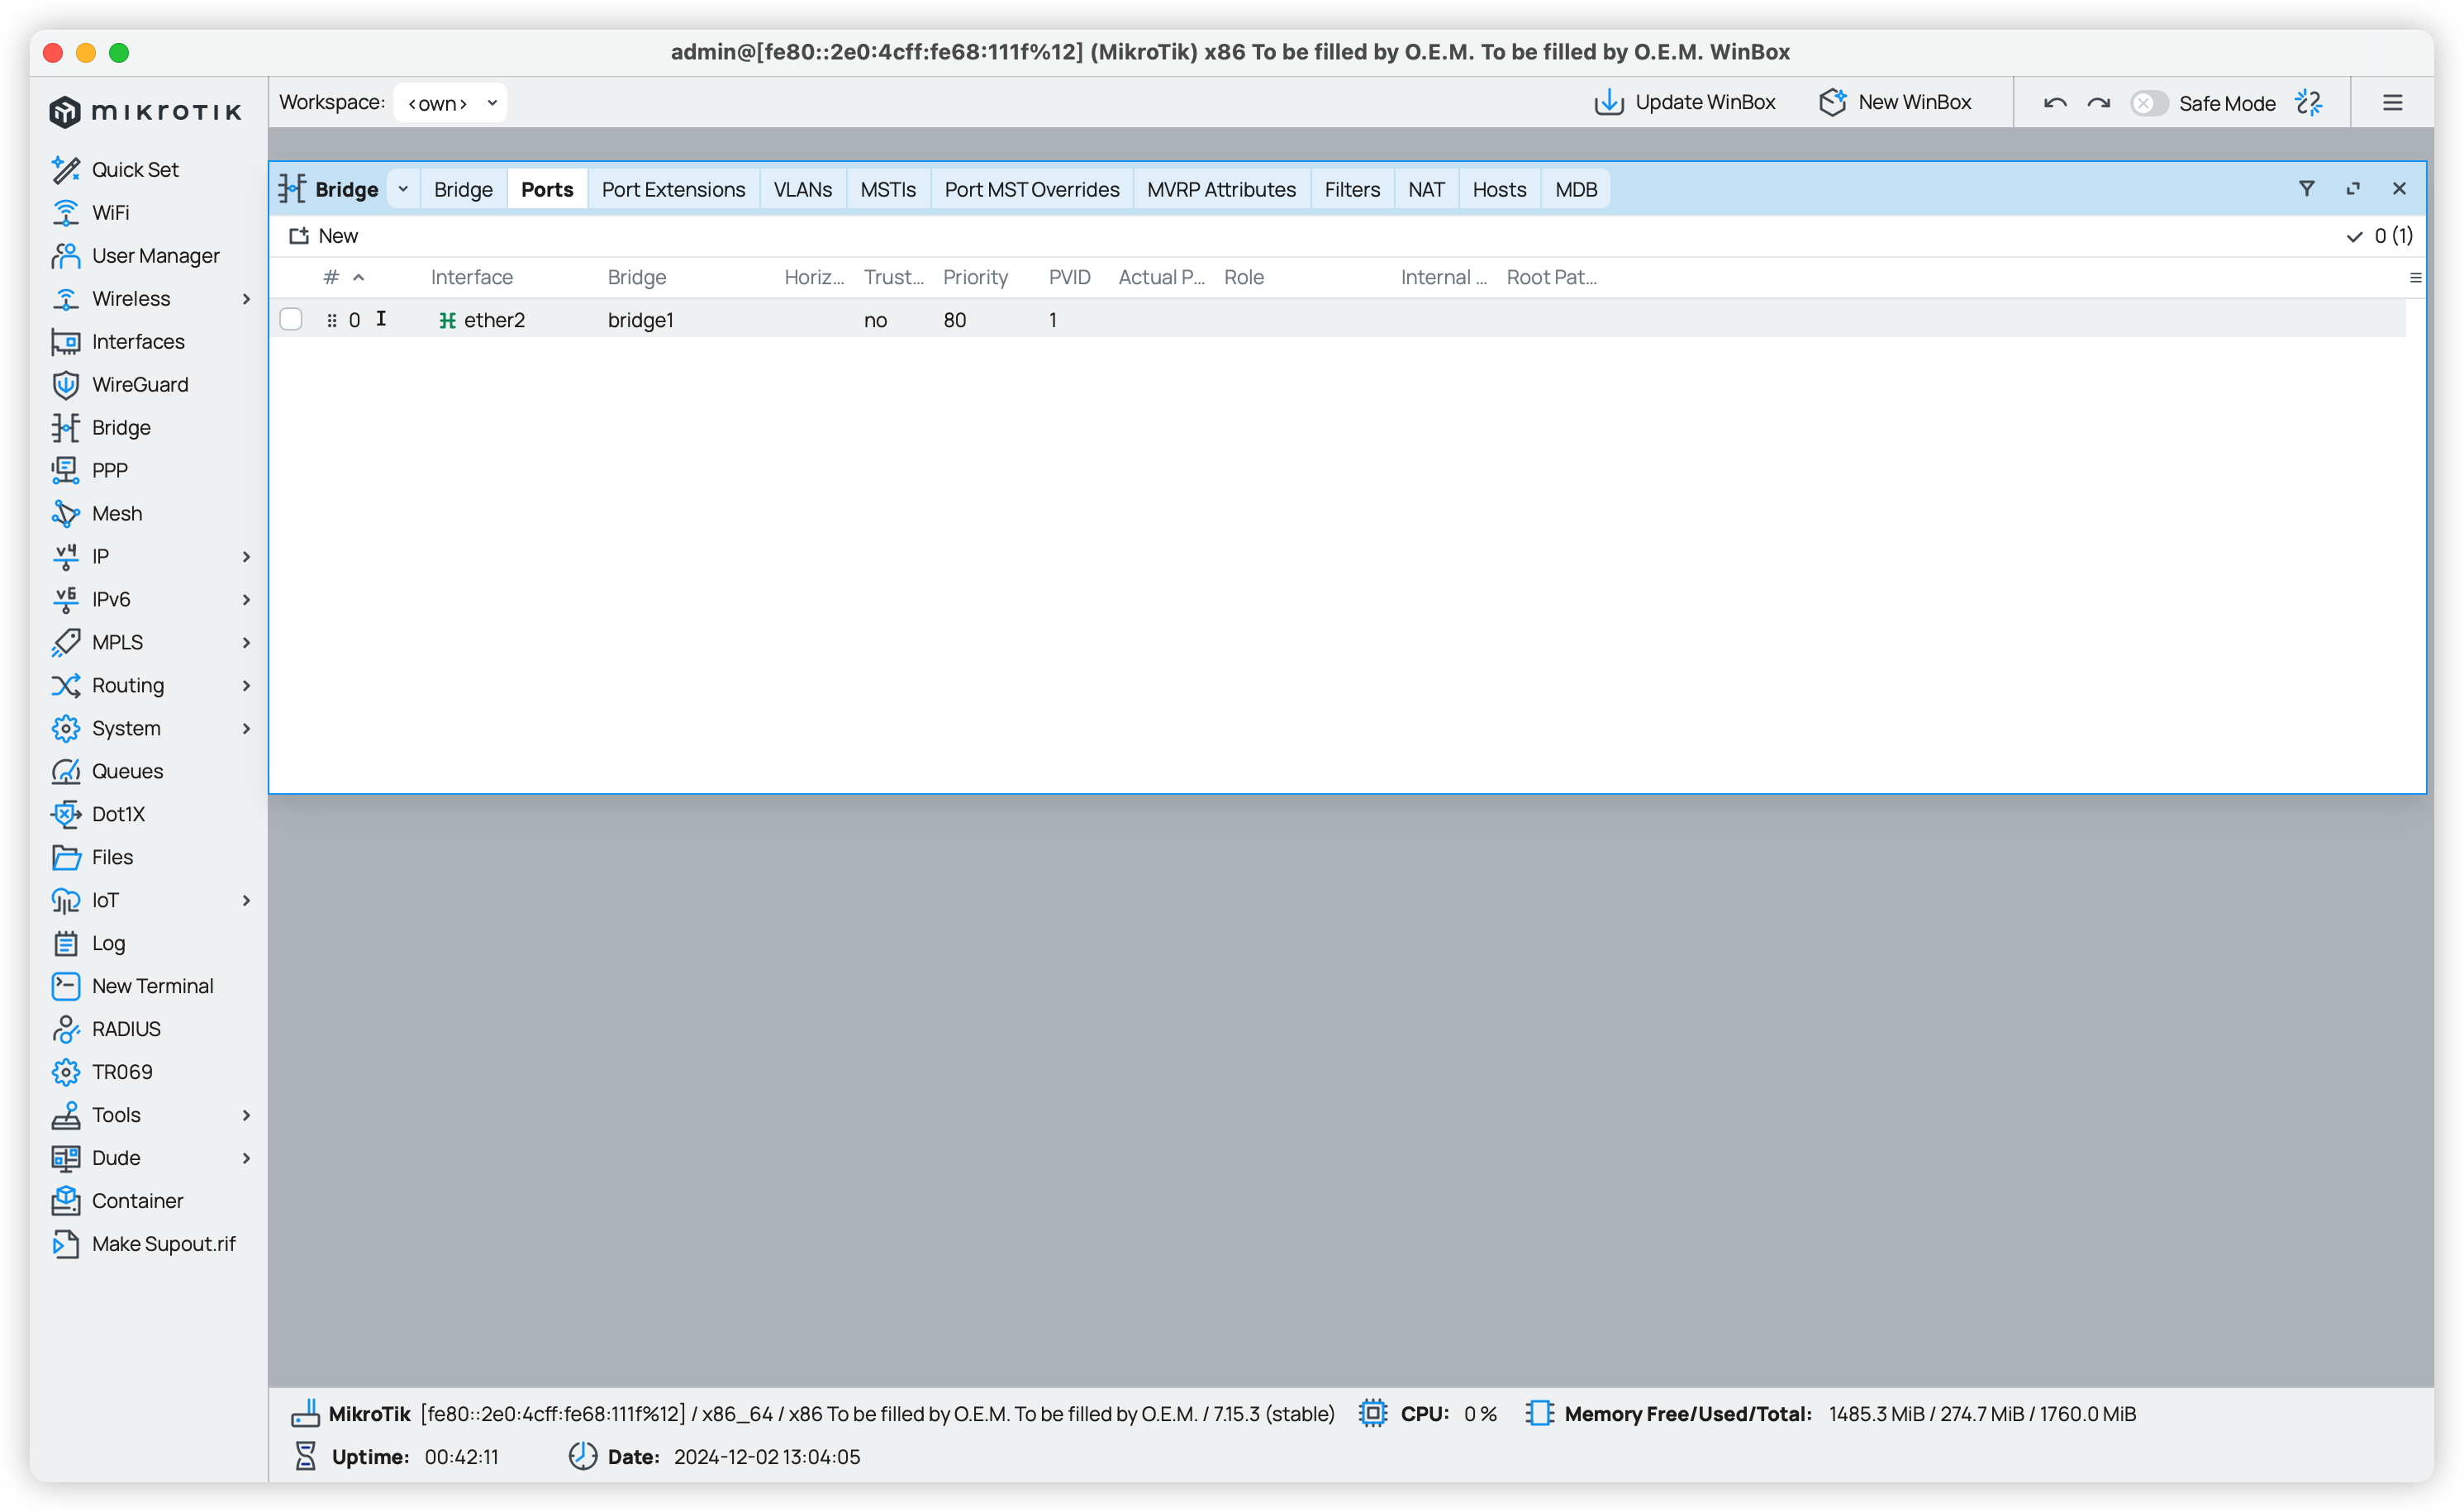This screenshot has height=1512, width=2464.
Task: Expand the Routing submenu
Action: pyautogui.click(x=246, y=685)
